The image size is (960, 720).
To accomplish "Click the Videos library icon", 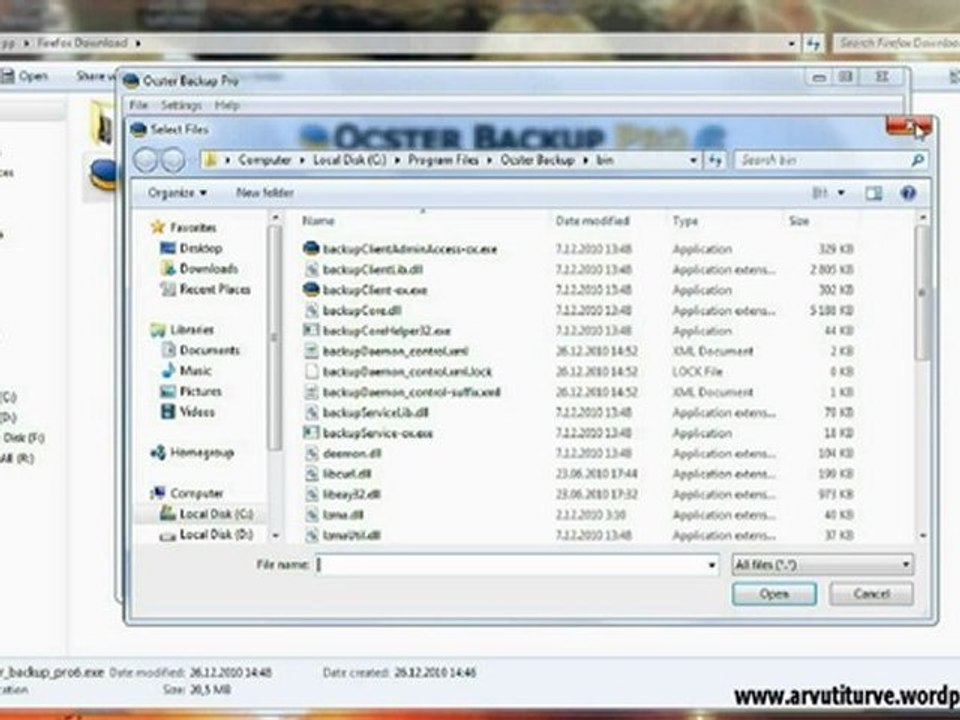I will pyautogui.click(x=168, y=411).
